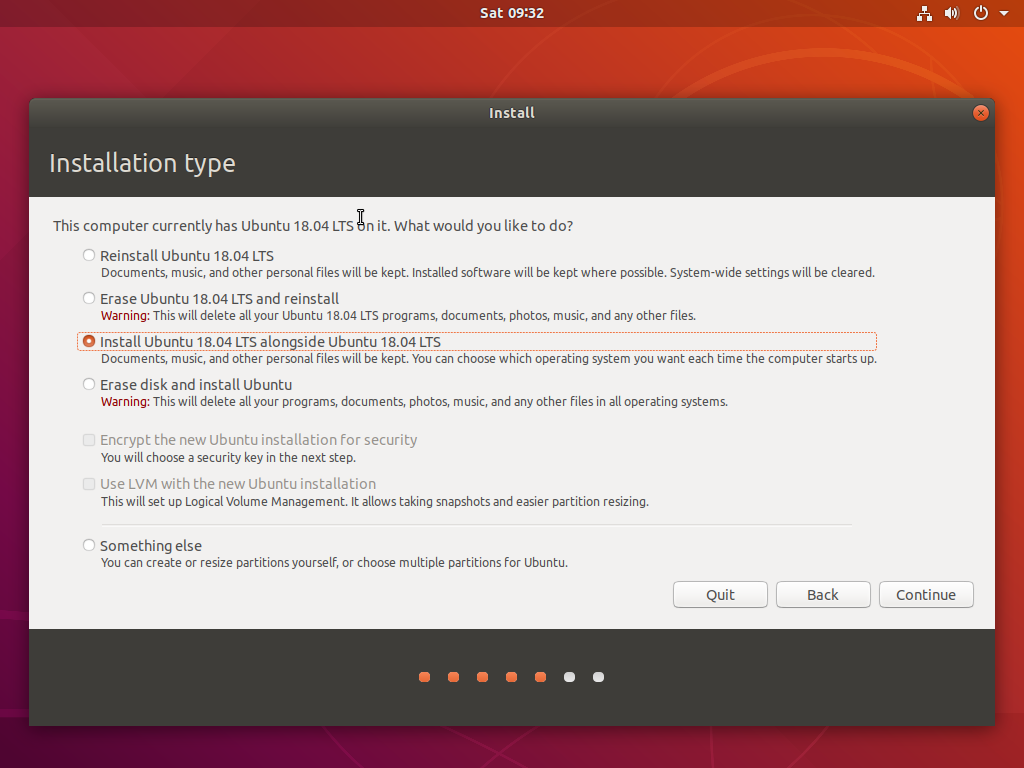
Task: Open the network connection icon in top bar
Action: (x=924, y=13)
